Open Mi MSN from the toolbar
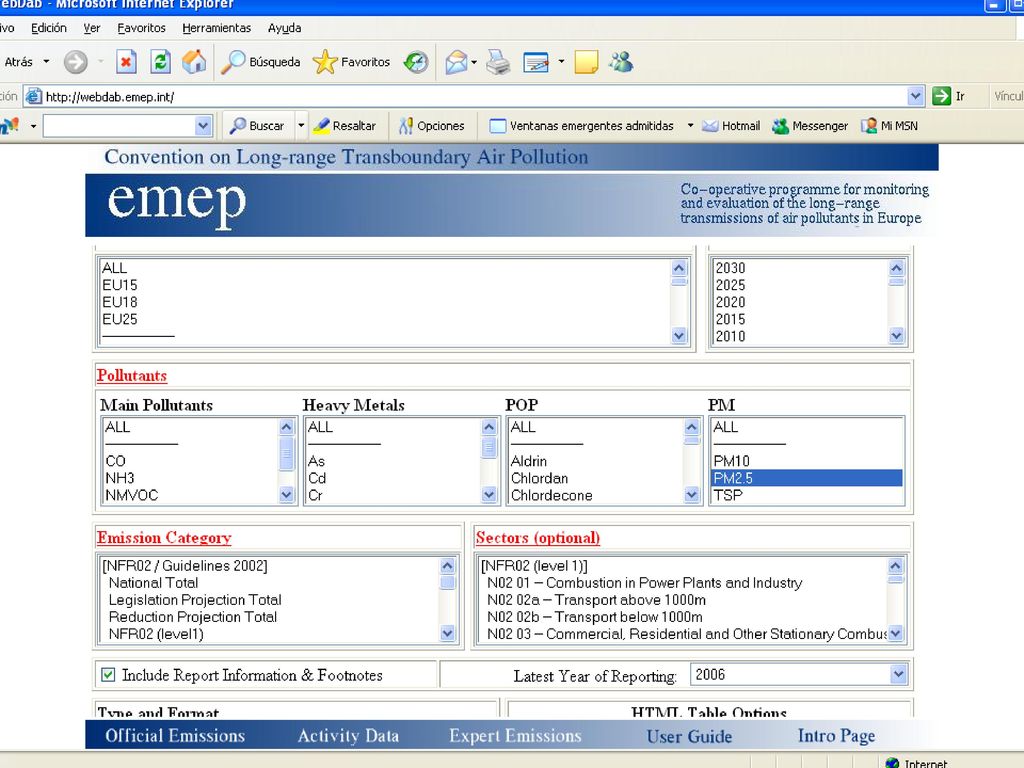 [889, 125]
